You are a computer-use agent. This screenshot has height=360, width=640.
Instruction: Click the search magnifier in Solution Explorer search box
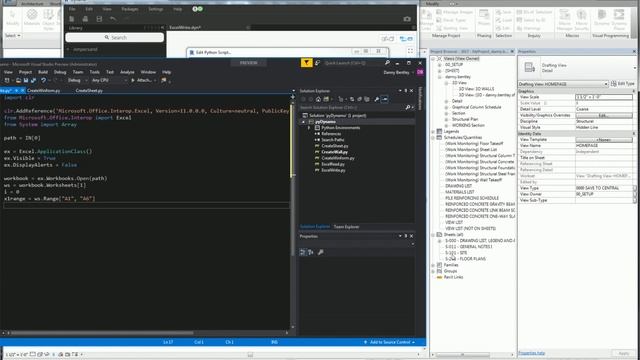(407, 107)
